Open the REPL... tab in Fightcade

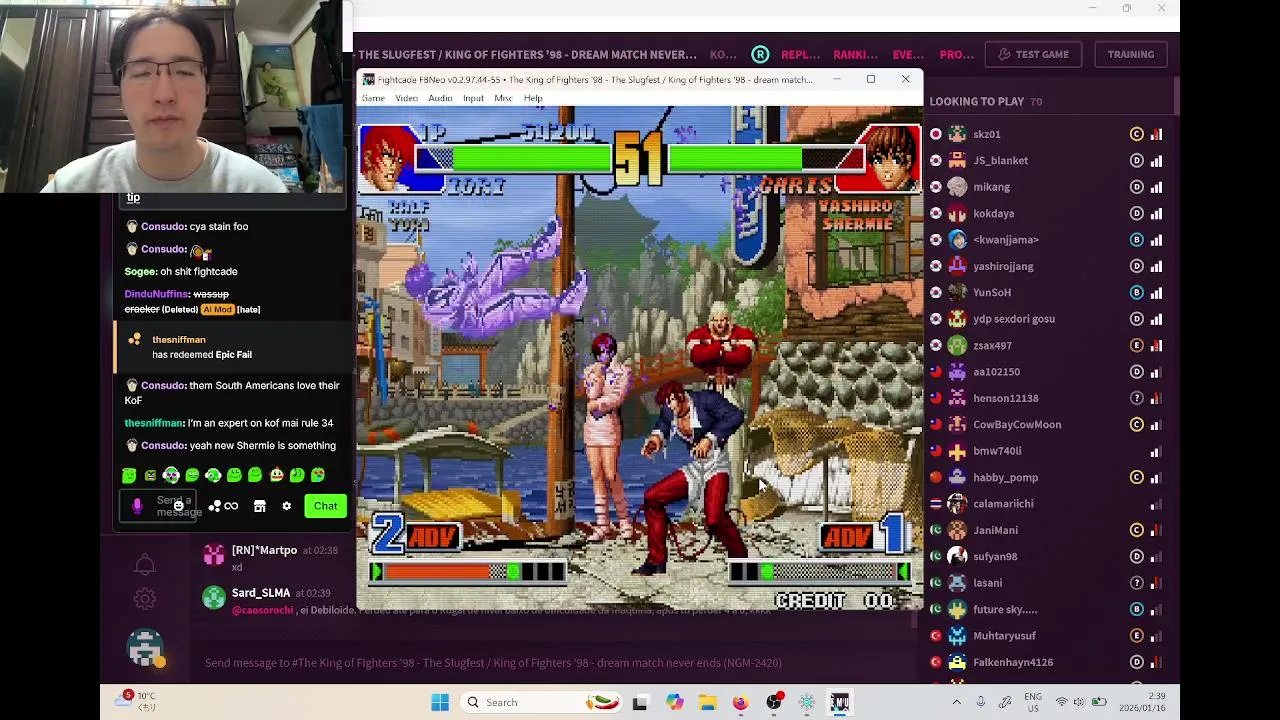click(800, 54)
